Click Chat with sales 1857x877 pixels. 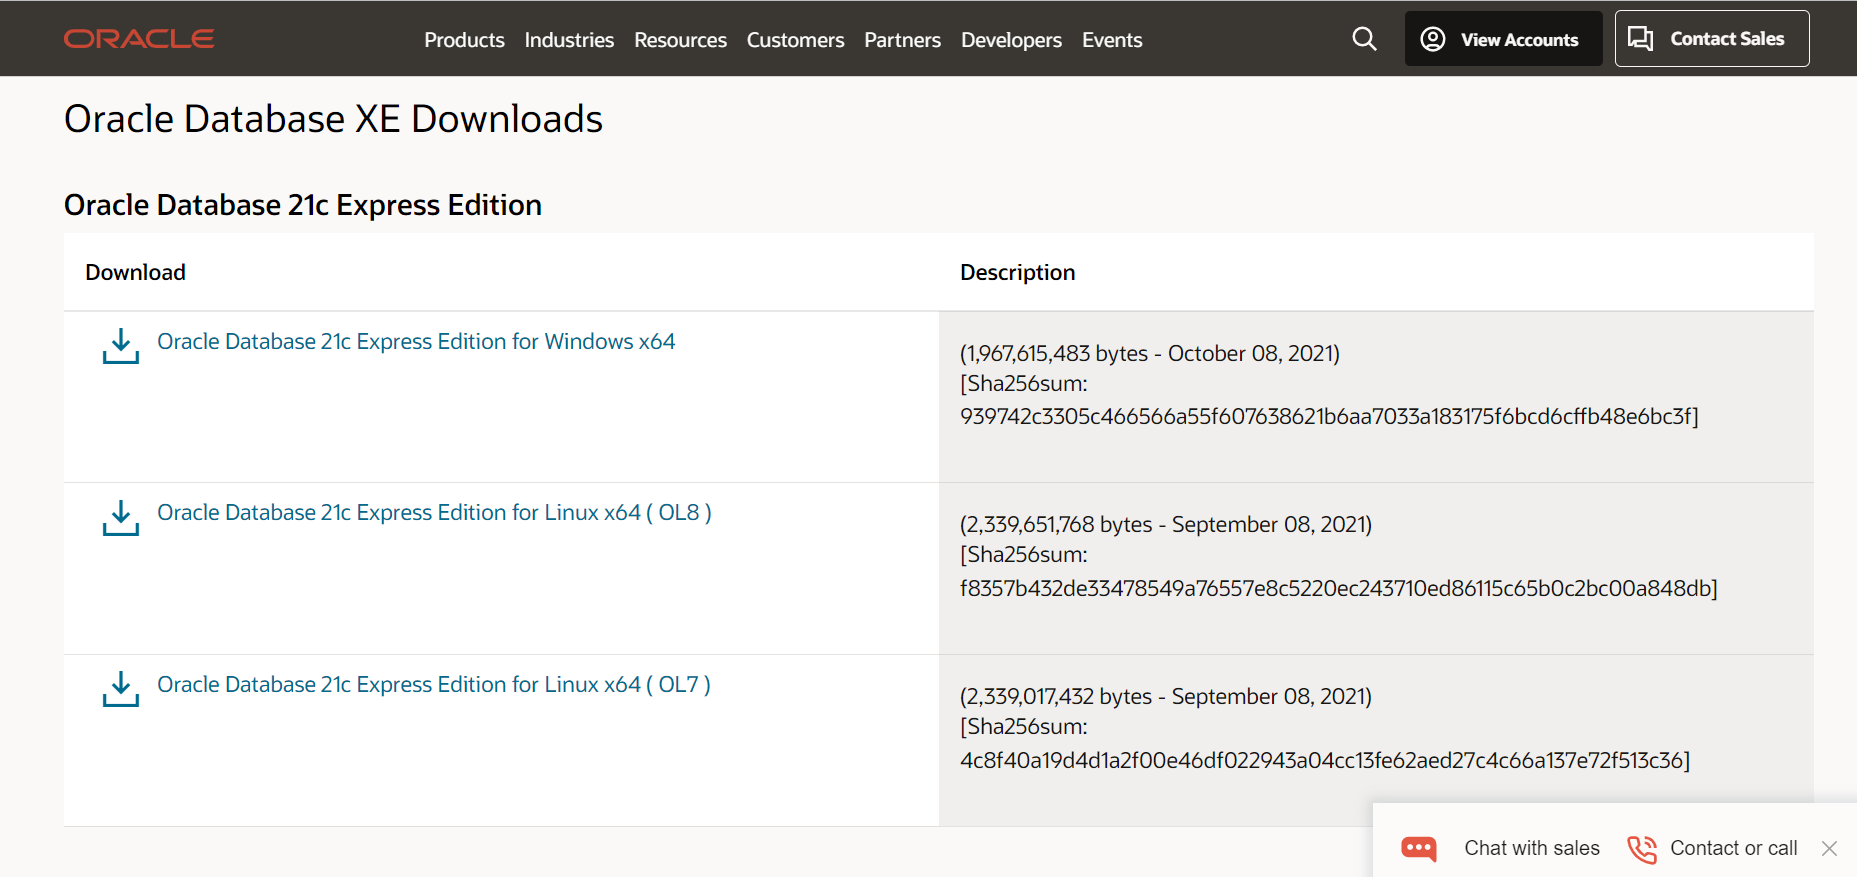tap(1532, 848)
